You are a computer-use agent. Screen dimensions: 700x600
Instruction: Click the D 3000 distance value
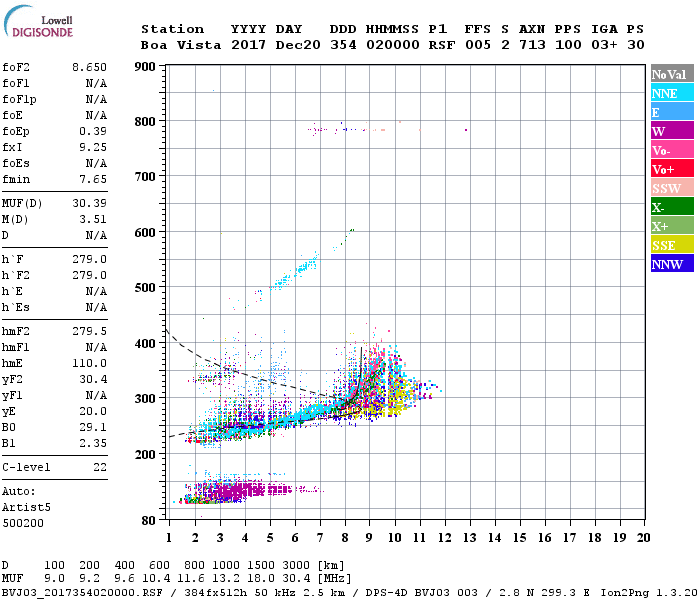[296, 565]
